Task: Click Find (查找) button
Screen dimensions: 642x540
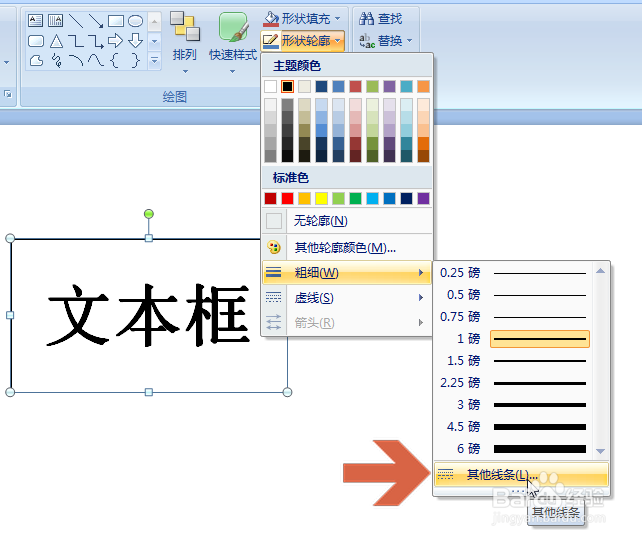Action: coord(381,18)
